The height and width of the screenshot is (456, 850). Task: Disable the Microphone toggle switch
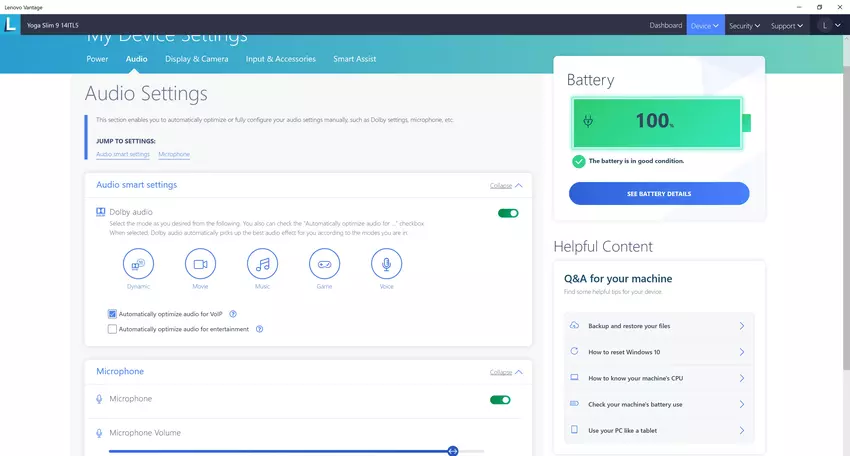pyautogui.click(x=500, y=400)
